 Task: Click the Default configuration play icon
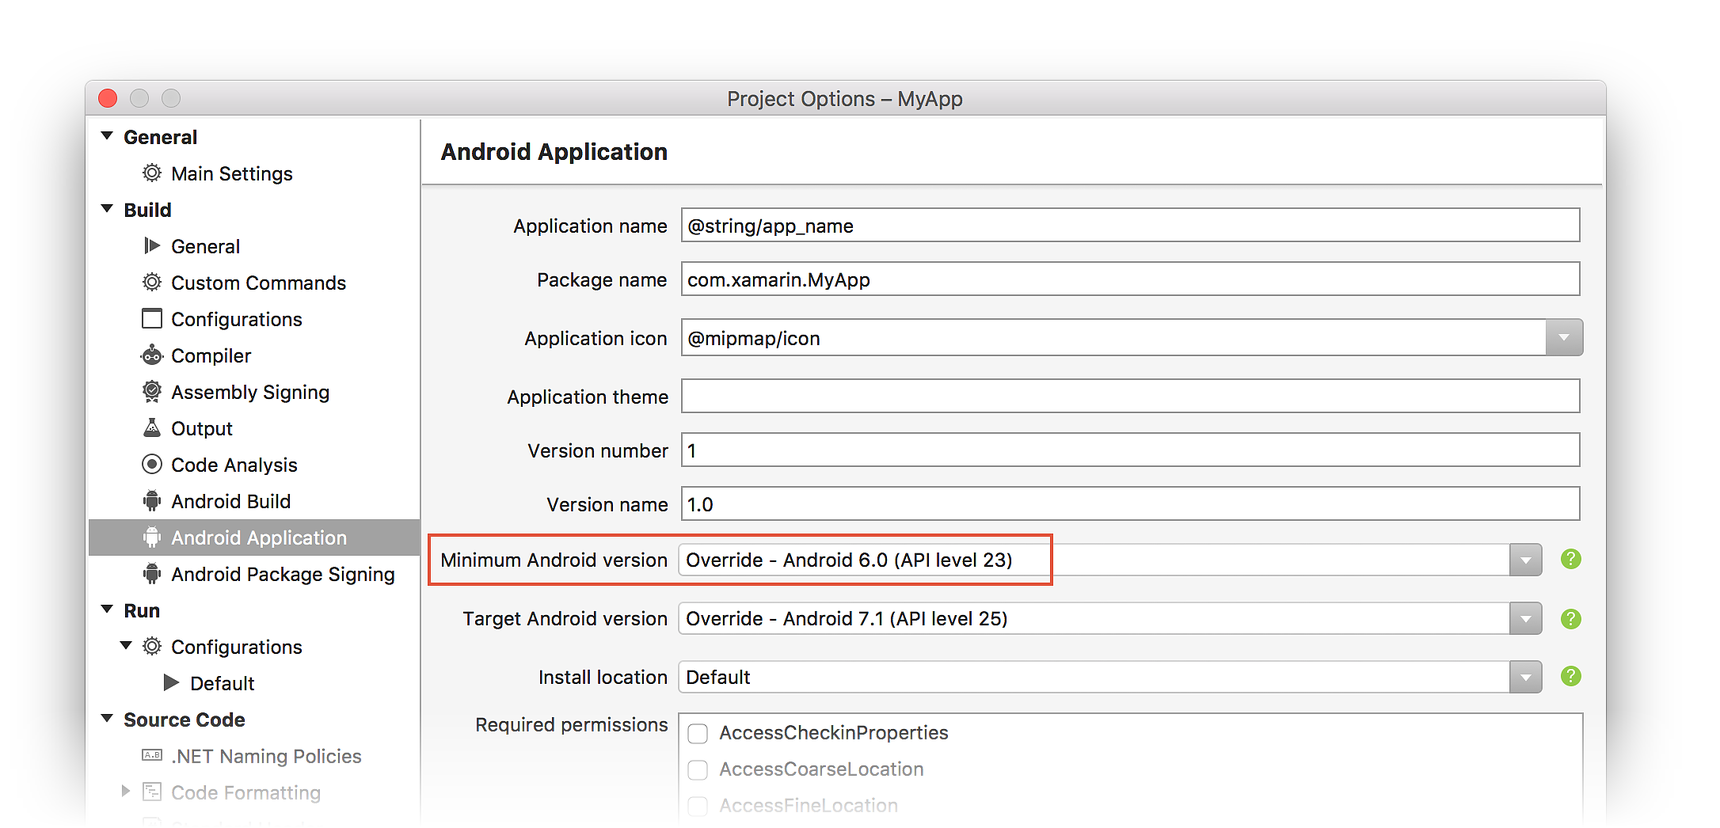tap(171, 683)
